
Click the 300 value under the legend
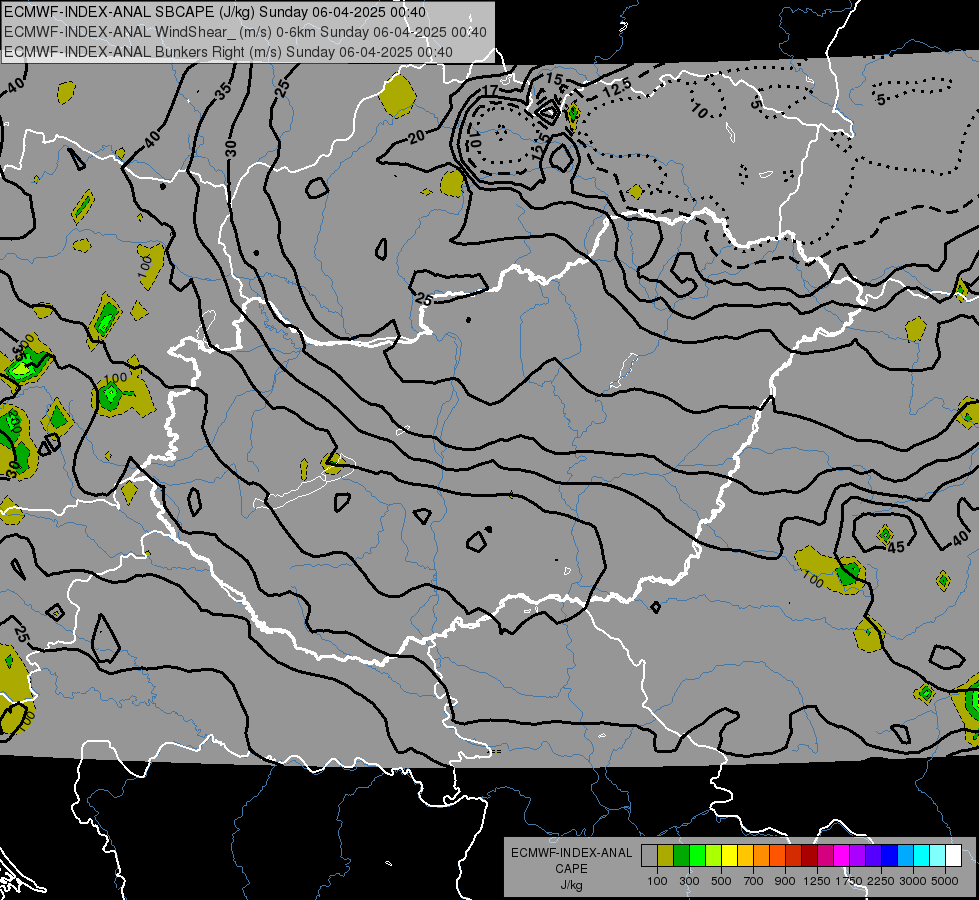689,881
